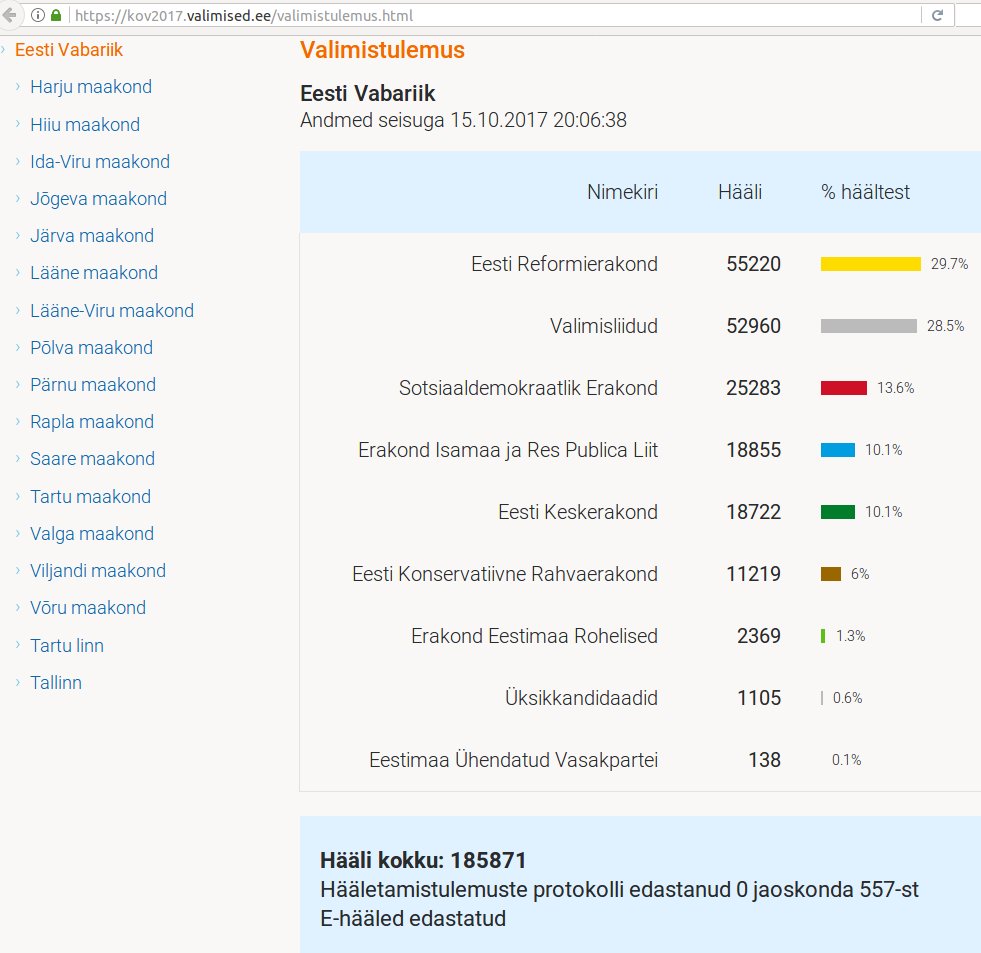Open Võru maakond results
Screen dimensions: 981x953
(x=88, y=608)
